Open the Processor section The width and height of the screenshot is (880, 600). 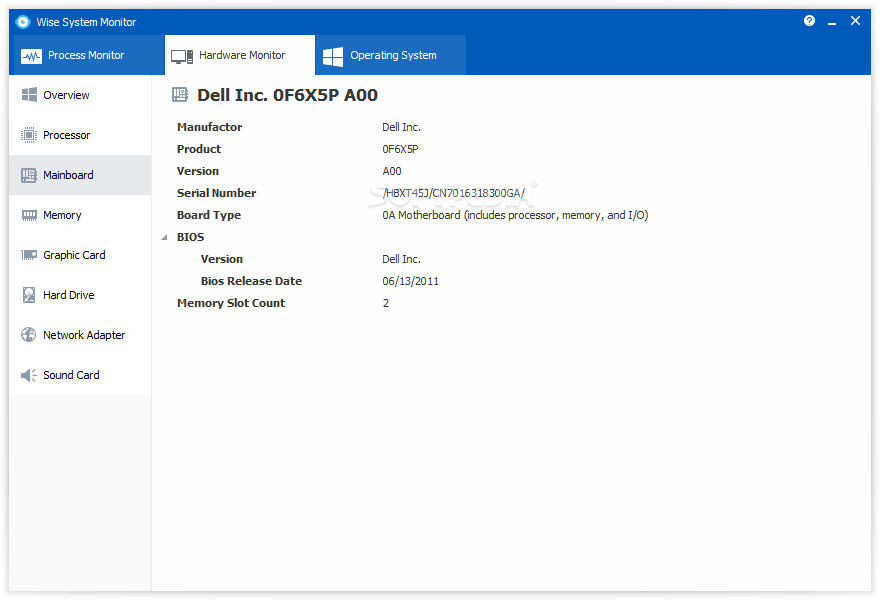tap(80, 135)
